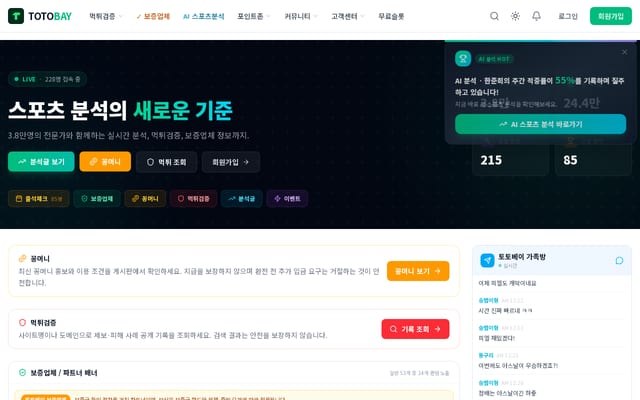Open the search magnifier icon in header

pos(494,16)
